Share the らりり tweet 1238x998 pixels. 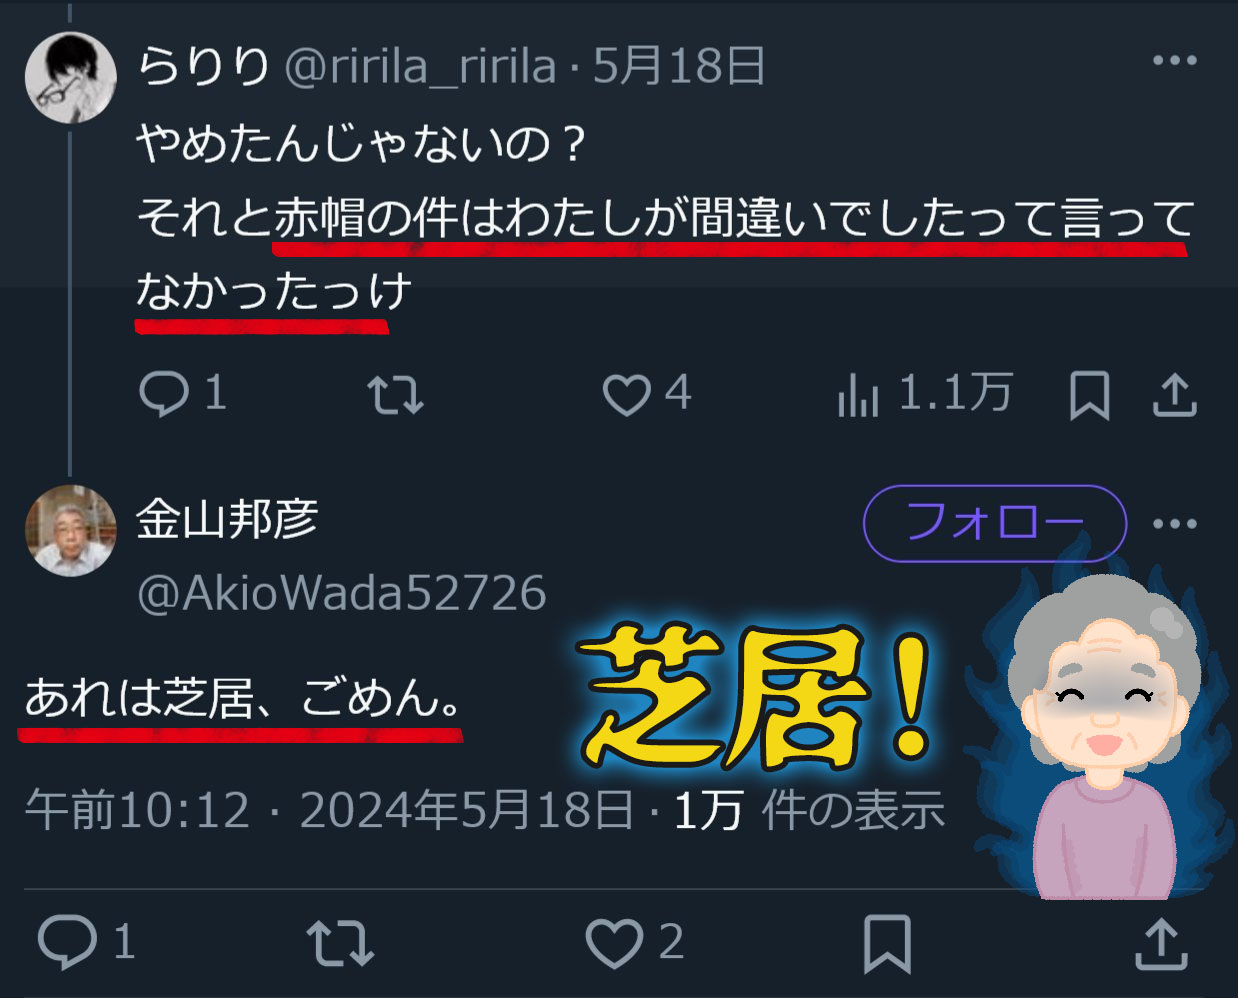tap(1175, 394)
